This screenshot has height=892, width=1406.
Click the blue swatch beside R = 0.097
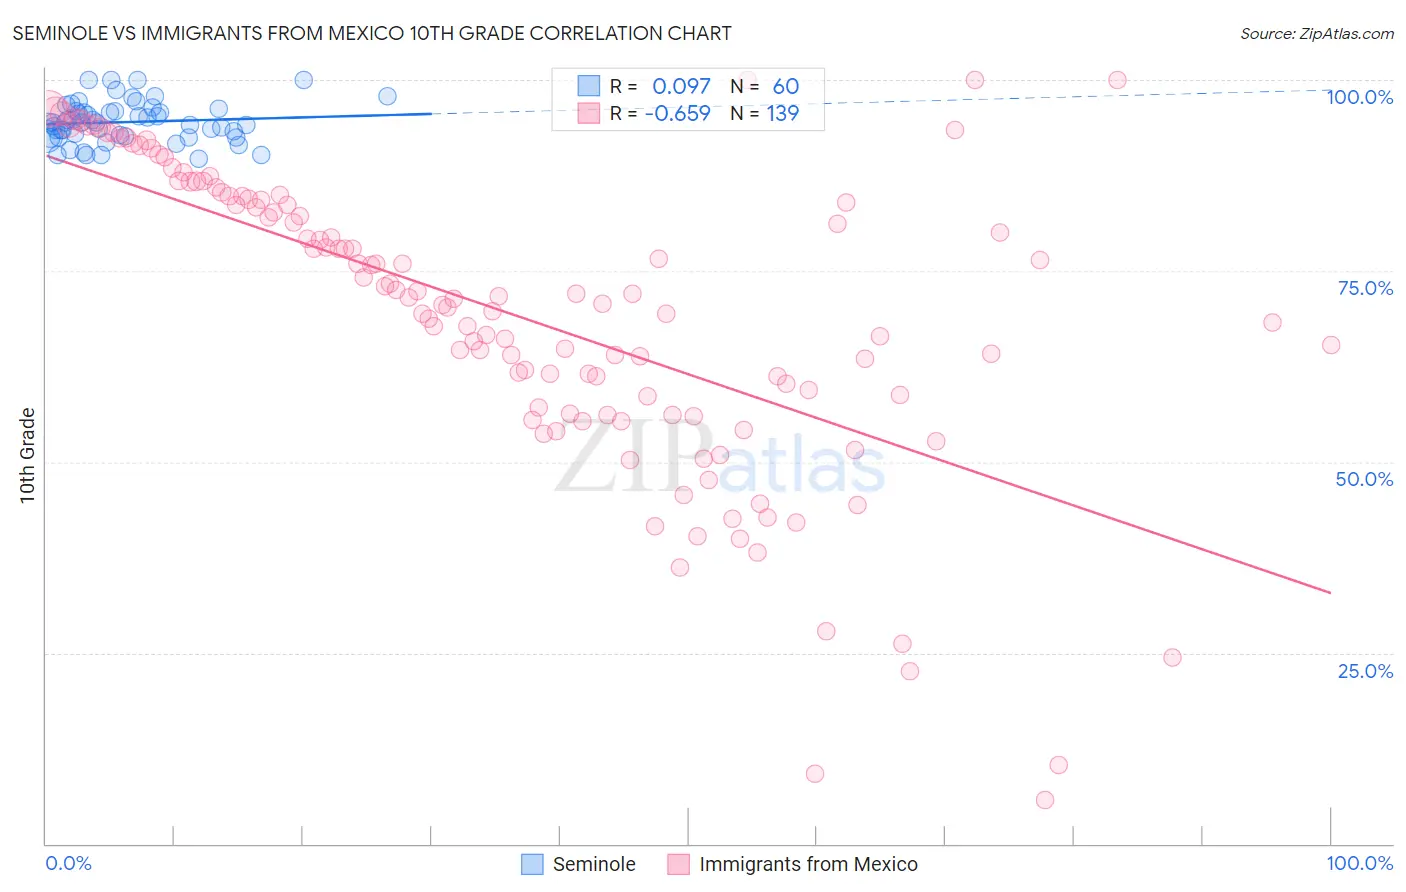coord(589,86)
